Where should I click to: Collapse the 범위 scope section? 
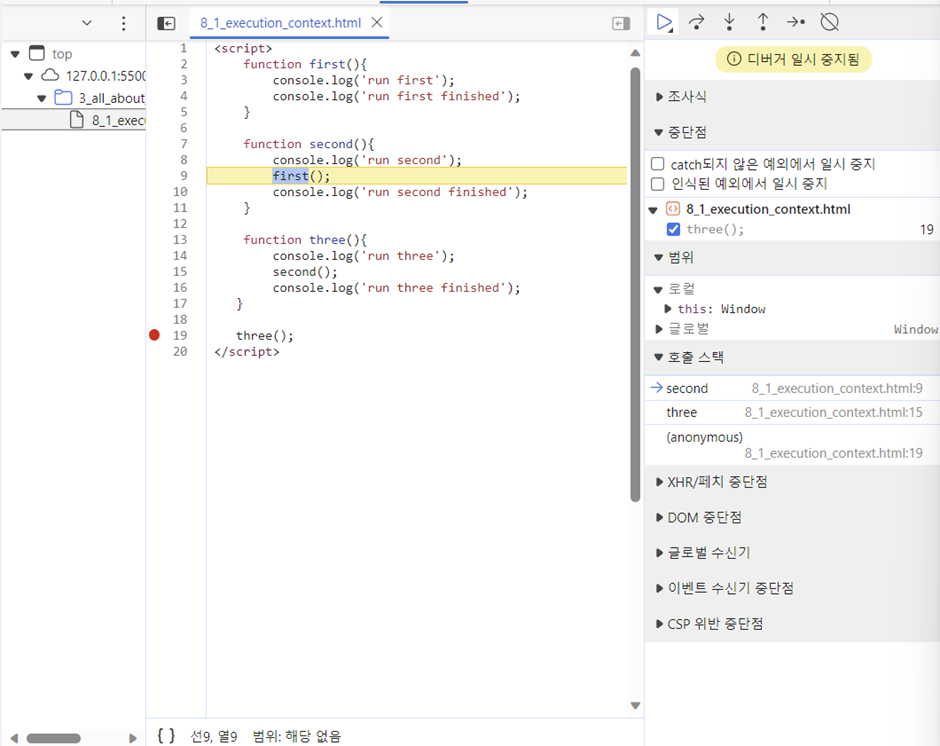point(659,258)
